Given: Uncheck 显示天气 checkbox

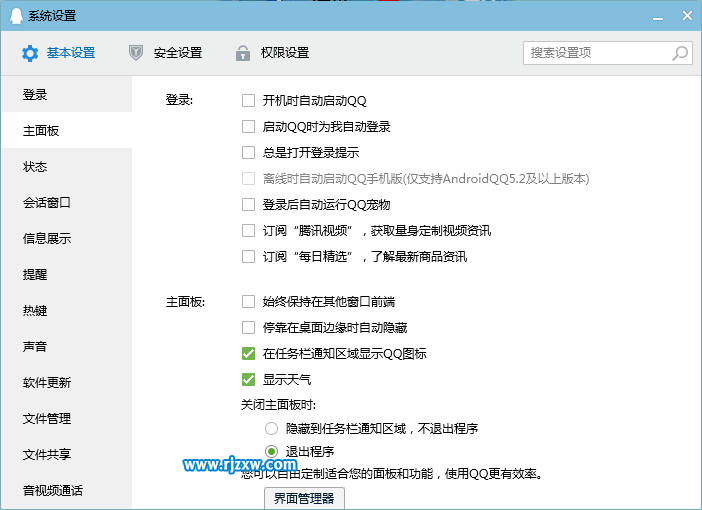Looking at the screenshot, I should 248,380.
